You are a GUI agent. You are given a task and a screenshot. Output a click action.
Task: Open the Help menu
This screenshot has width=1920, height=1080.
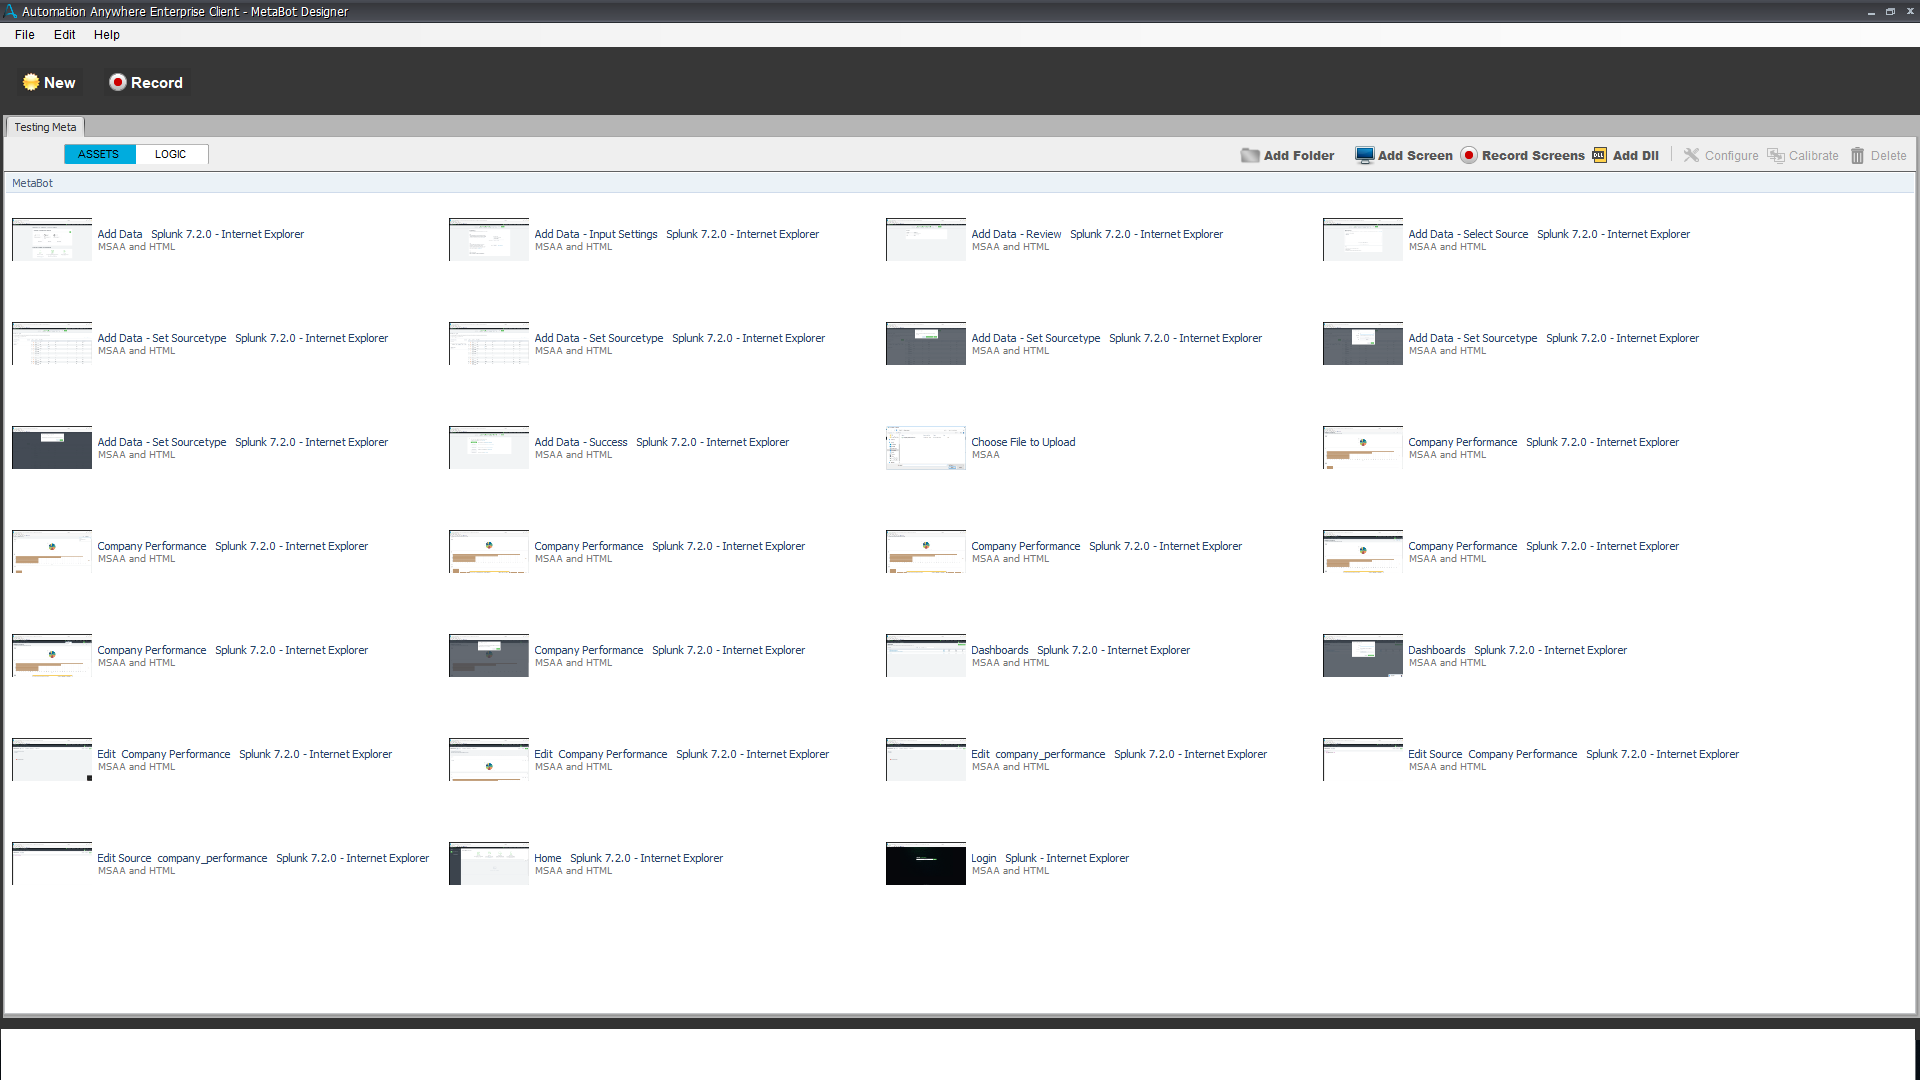tap(107, 34)
